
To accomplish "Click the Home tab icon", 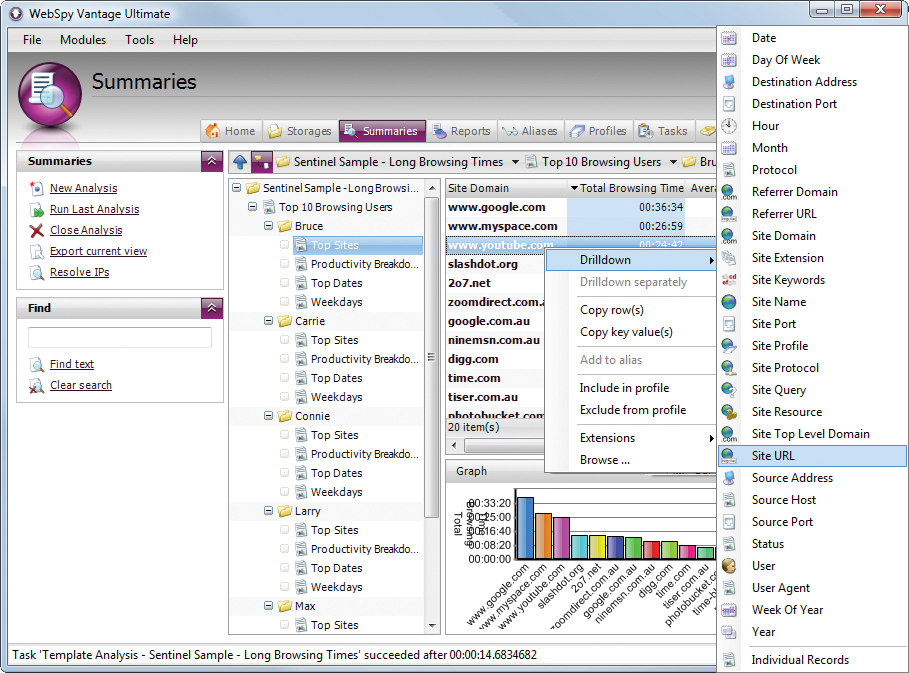I will coord(213,131).
